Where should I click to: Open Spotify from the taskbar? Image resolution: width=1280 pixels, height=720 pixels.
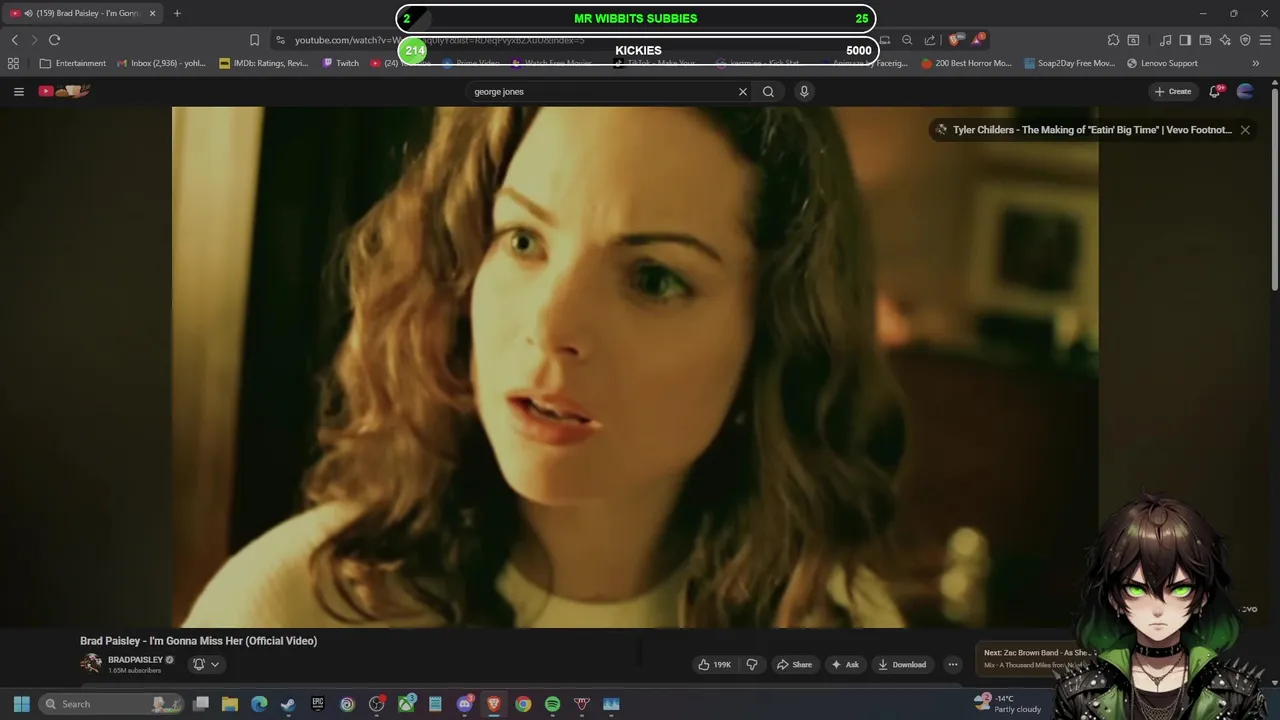[x=552, y=704]
